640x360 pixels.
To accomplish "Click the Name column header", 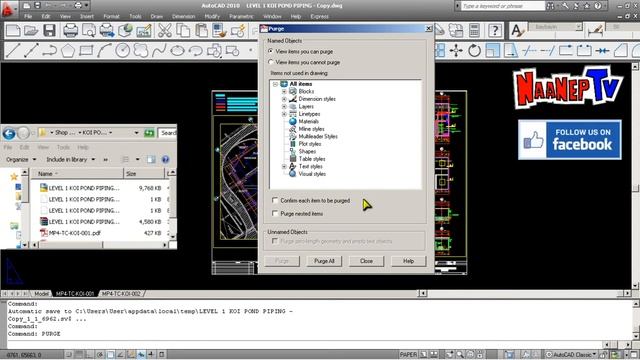I will pos(77,174).
